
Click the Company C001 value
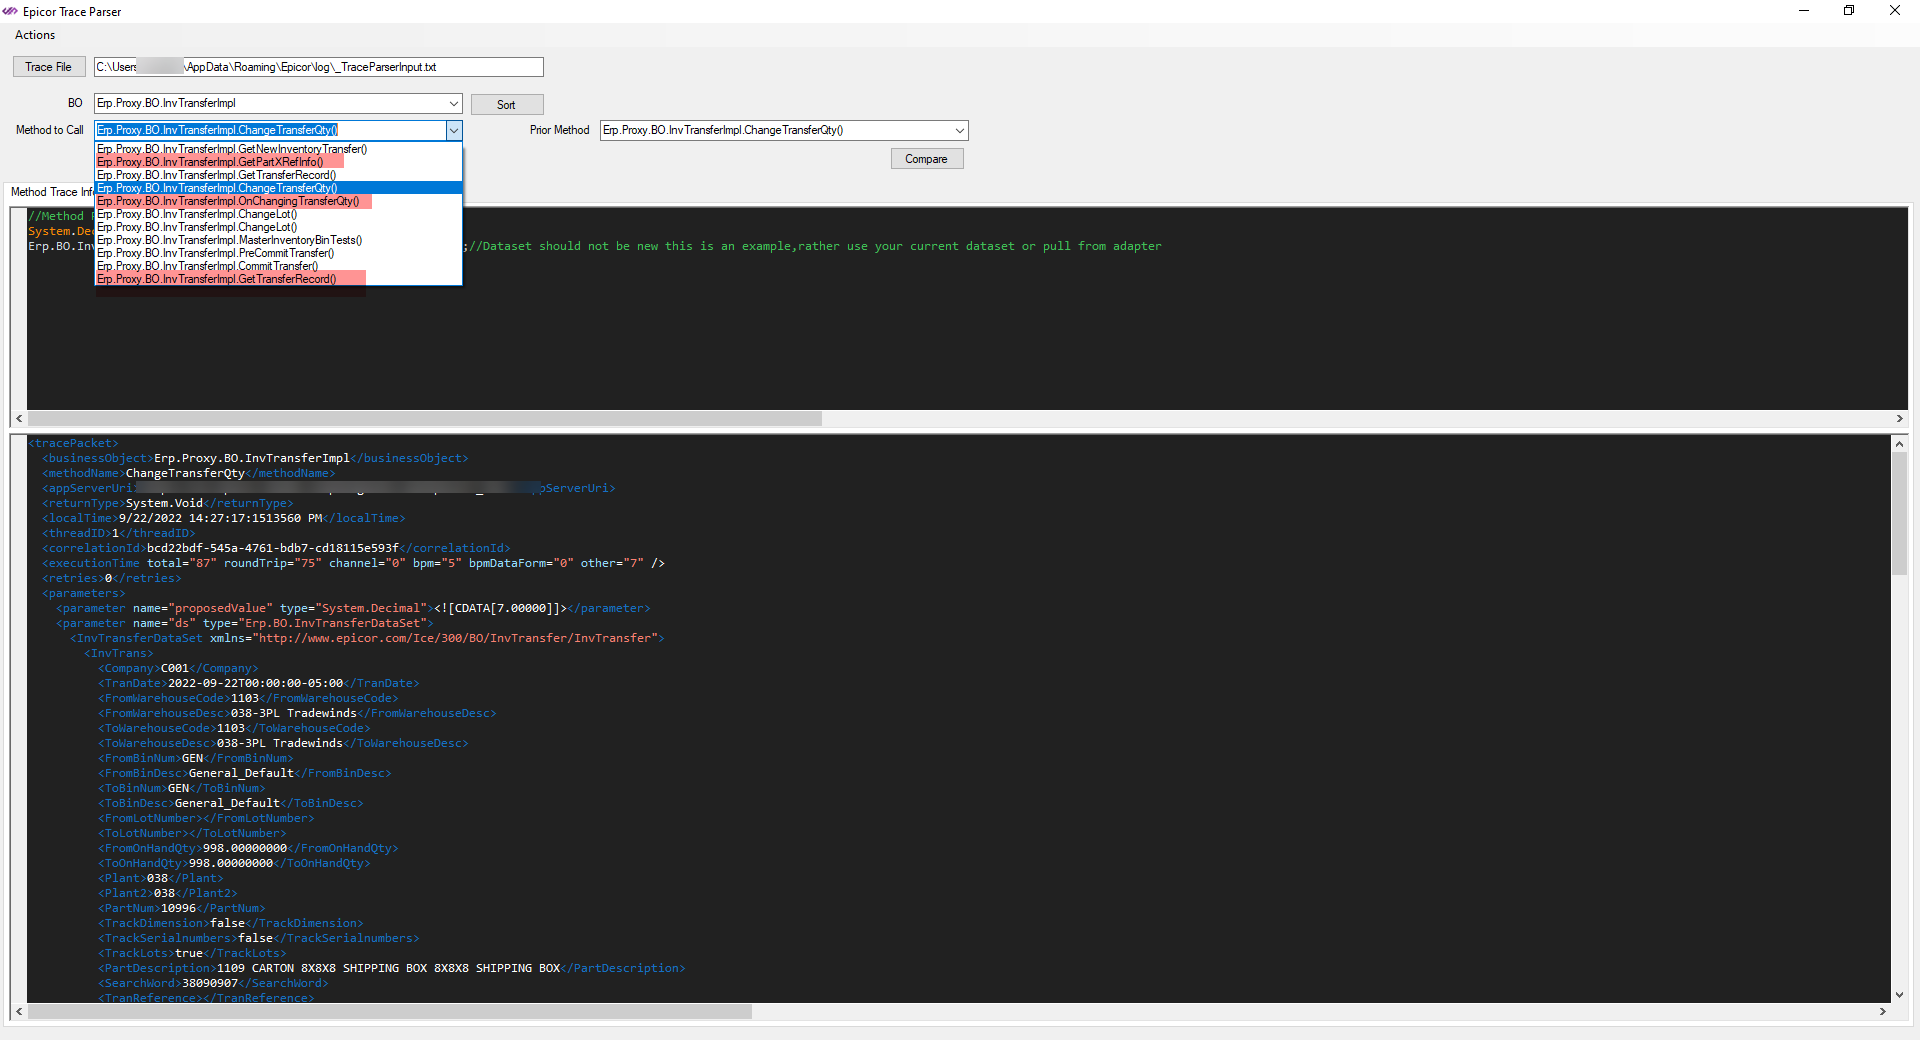pyautogui.click(x=175, y=668)
